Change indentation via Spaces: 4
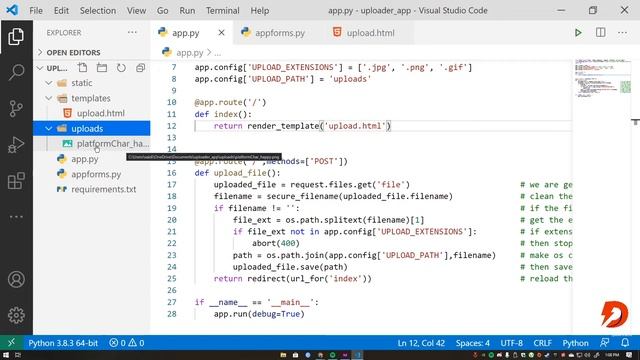 click(473, 343)
